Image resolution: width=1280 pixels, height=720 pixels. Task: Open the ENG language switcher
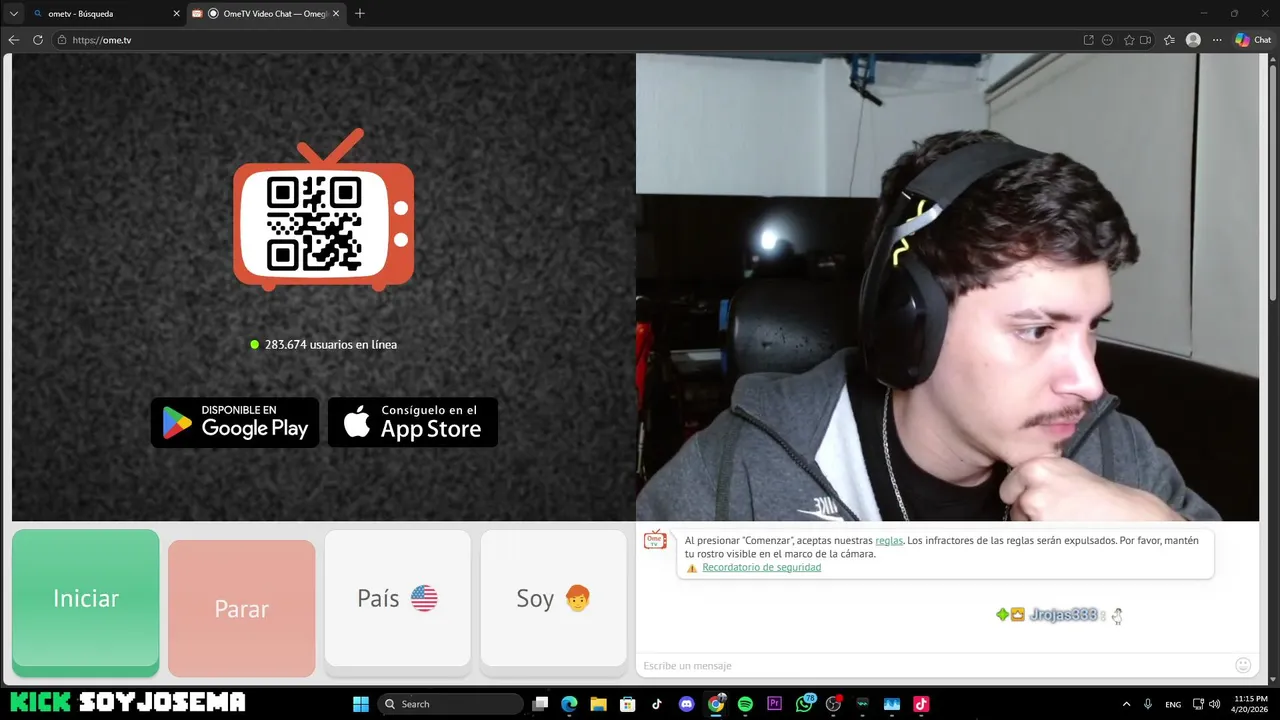click(x=1173, y=704)
